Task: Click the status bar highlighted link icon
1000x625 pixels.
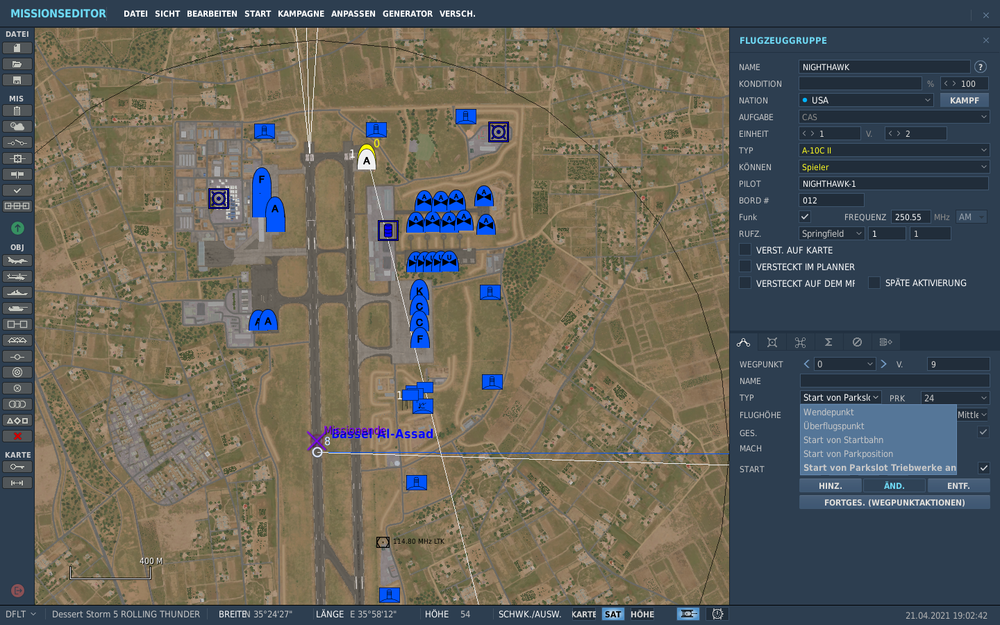Action: coord(688,614)
